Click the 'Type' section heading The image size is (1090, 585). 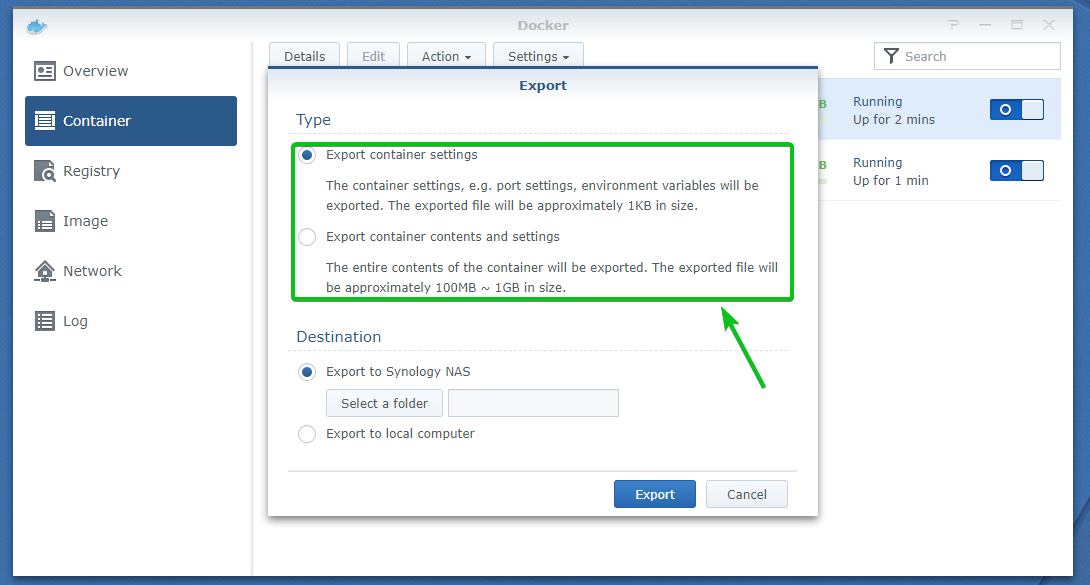[314, 120]
